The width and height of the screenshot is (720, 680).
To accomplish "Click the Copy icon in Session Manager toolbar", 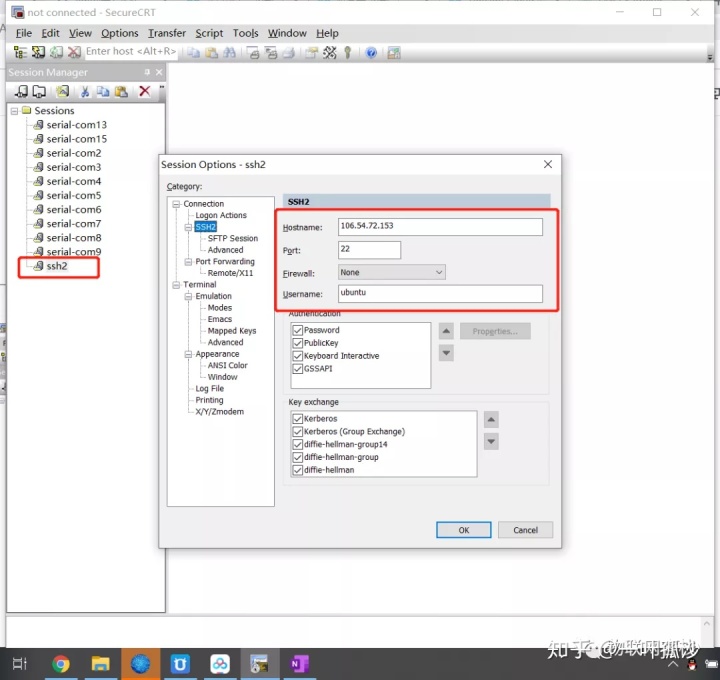I will [x=103, y=91].
